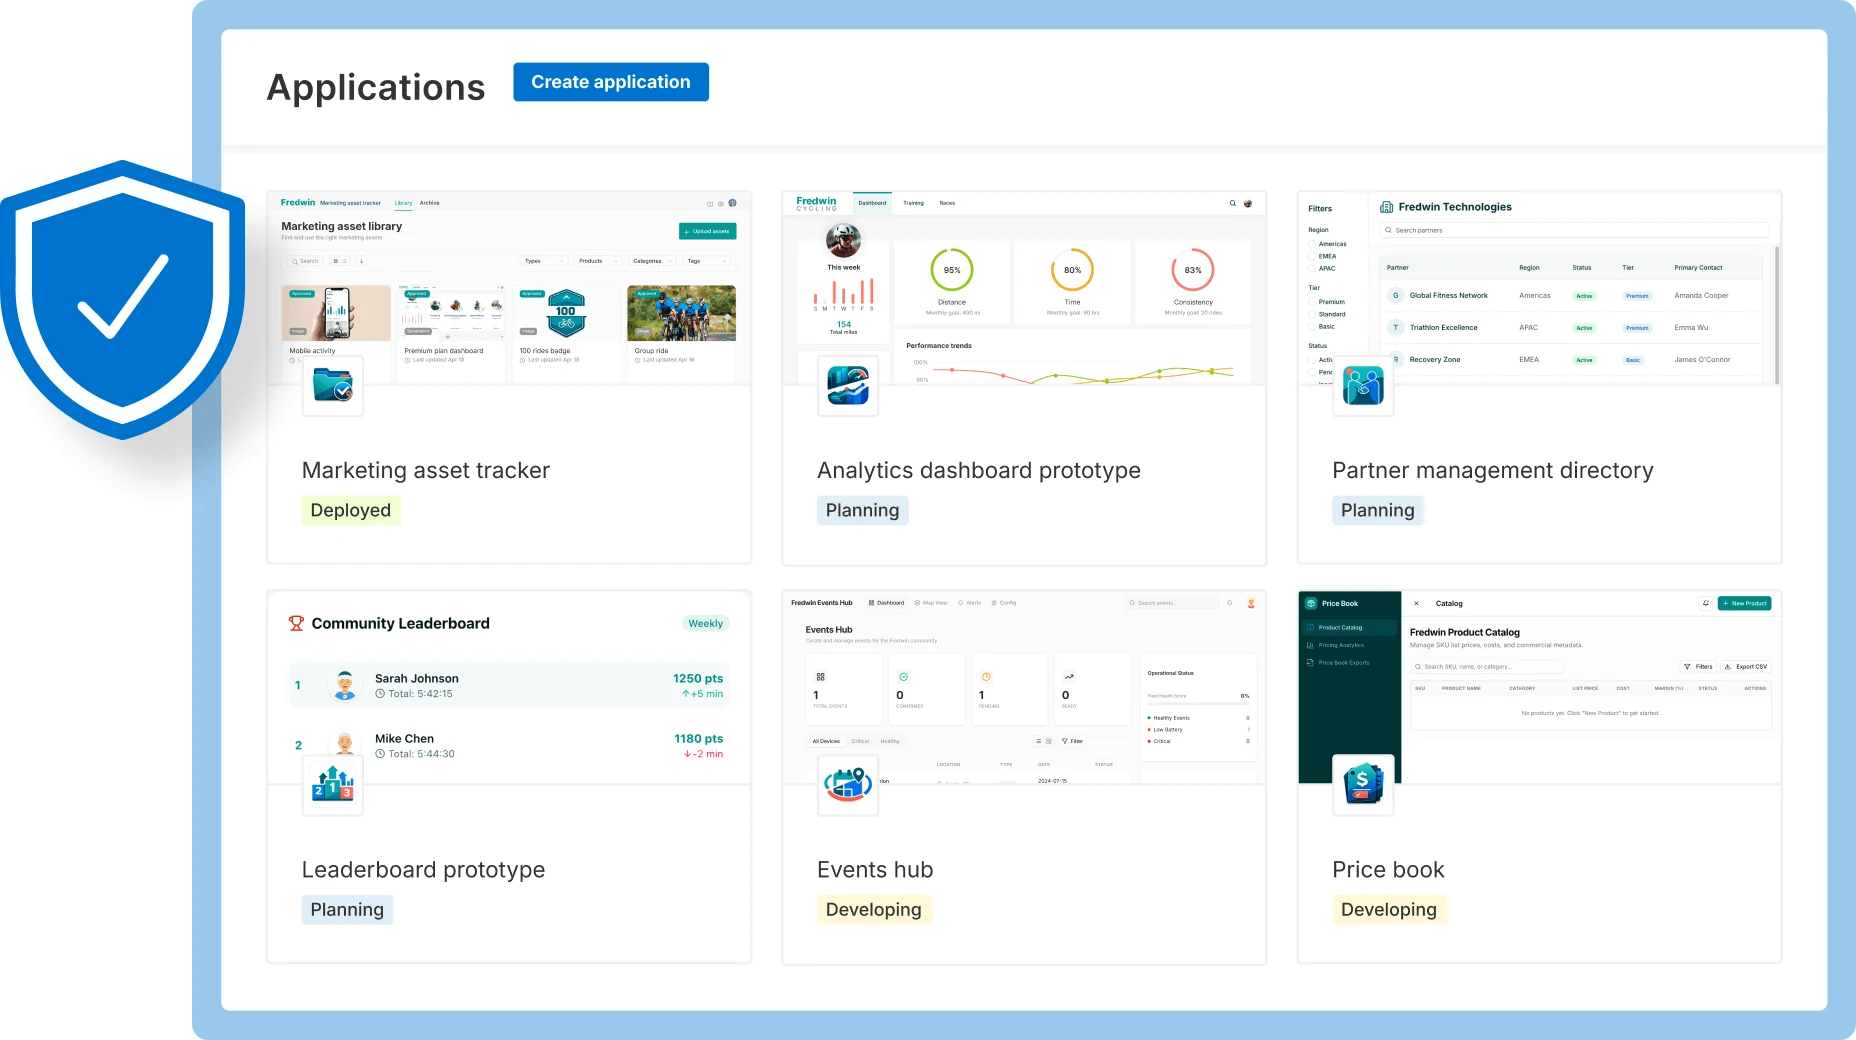Open the Products dropdown in asset library
Image resolution: width=1856 pixels, height=1040 pixels.
pyautogui.click(x=599, y=261)
